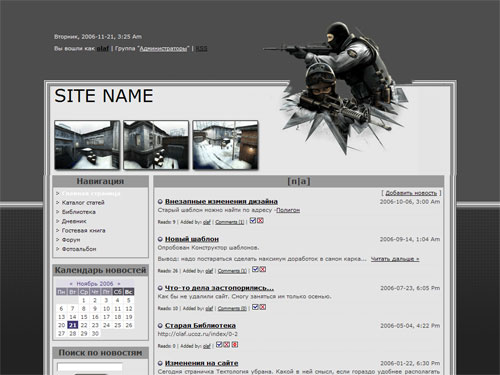
Task: Open the first snowy map thumbnail
Action: pyautogui.click(x=87, y=145)
